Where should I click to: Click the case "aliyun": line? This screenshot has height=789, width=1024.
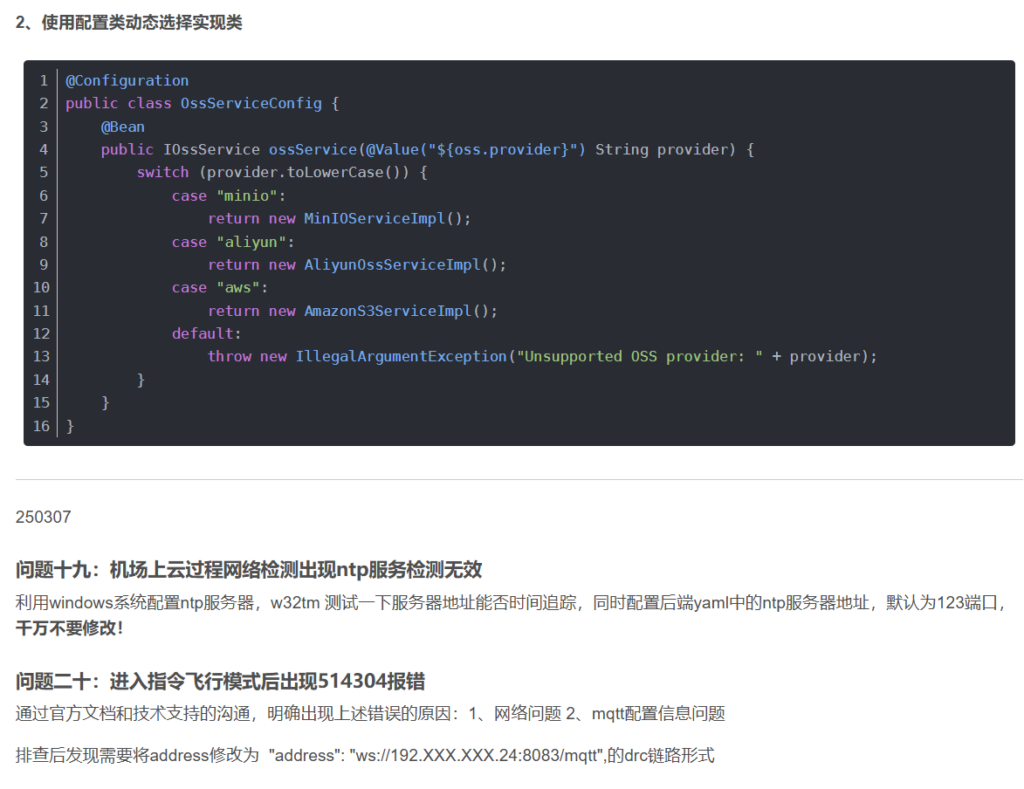point(233,242)
